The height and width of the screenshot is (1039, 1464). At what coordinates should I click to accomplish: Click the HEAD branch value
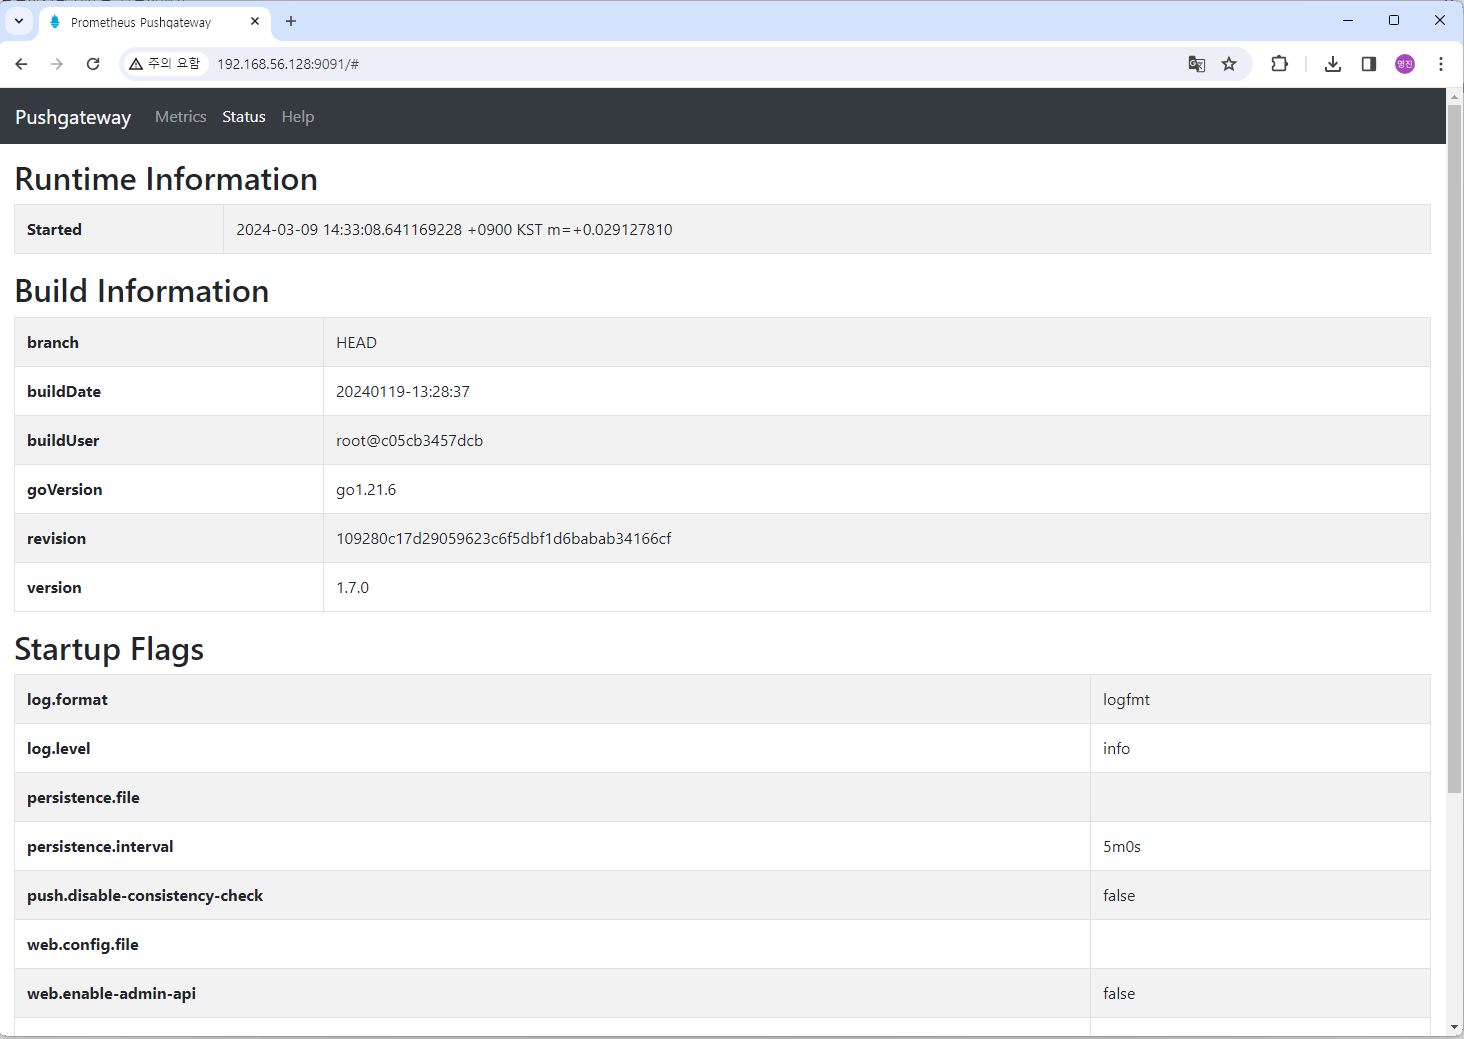356,343
